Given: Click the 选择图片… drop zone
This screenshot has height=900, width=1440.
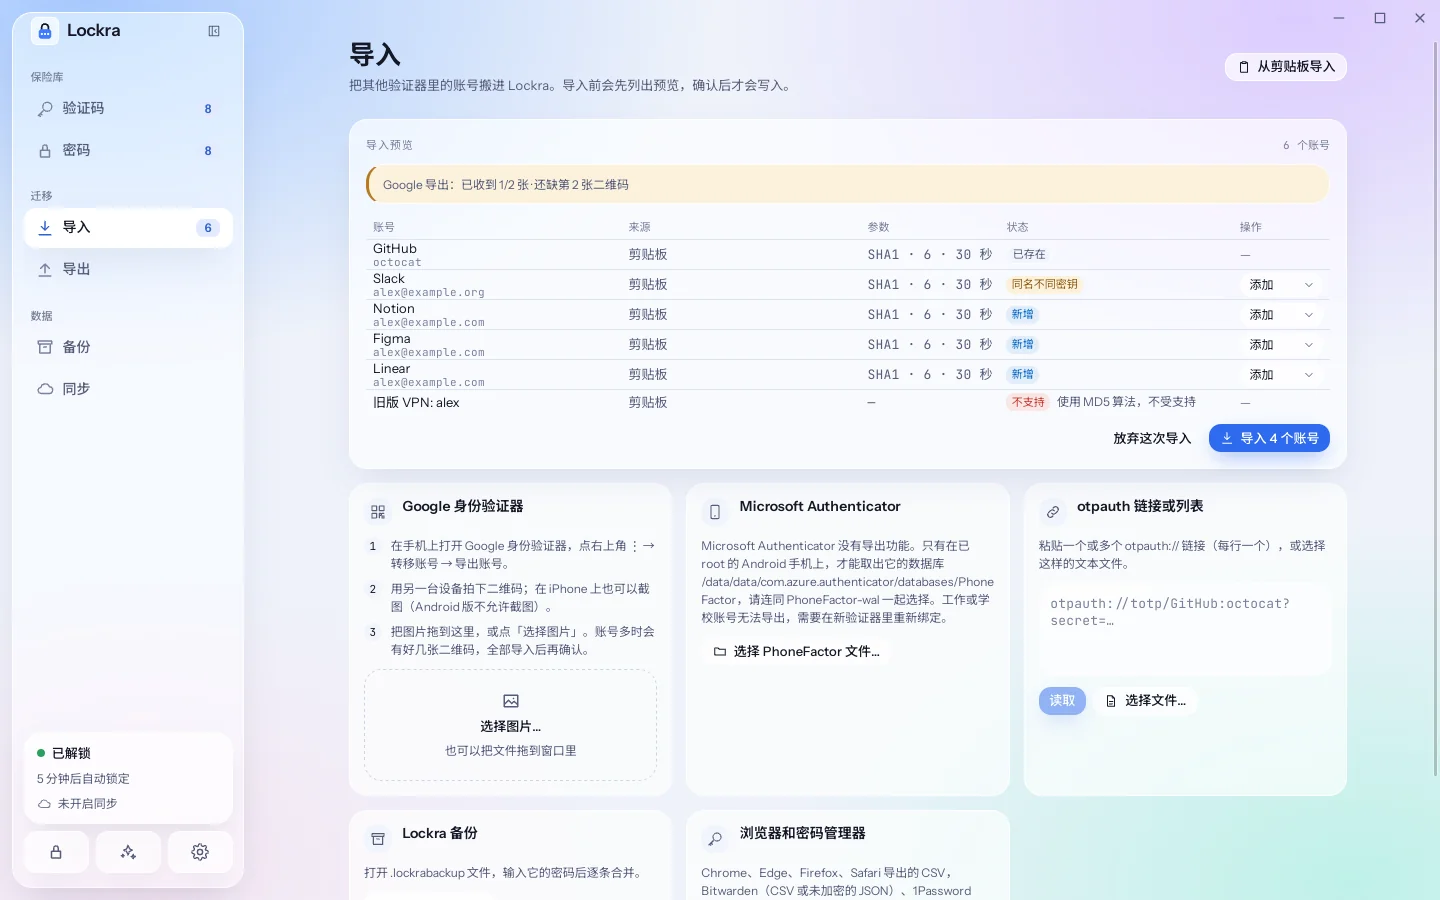Looking at the screenshot, I should pyautogui.click(x=511, y=725).
